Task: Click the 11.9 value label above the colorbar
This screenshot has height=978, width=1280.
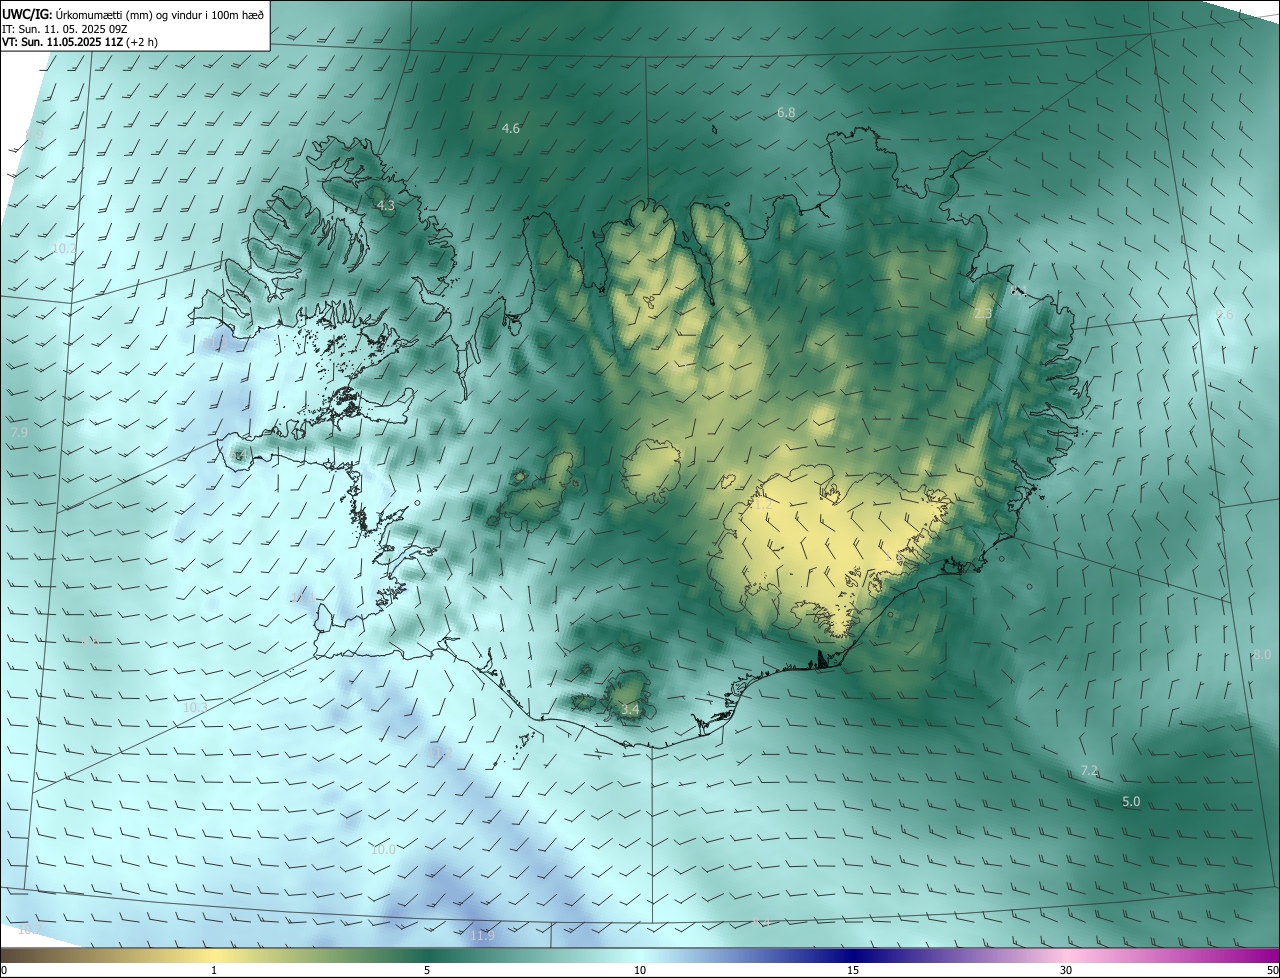Action: 482,936
